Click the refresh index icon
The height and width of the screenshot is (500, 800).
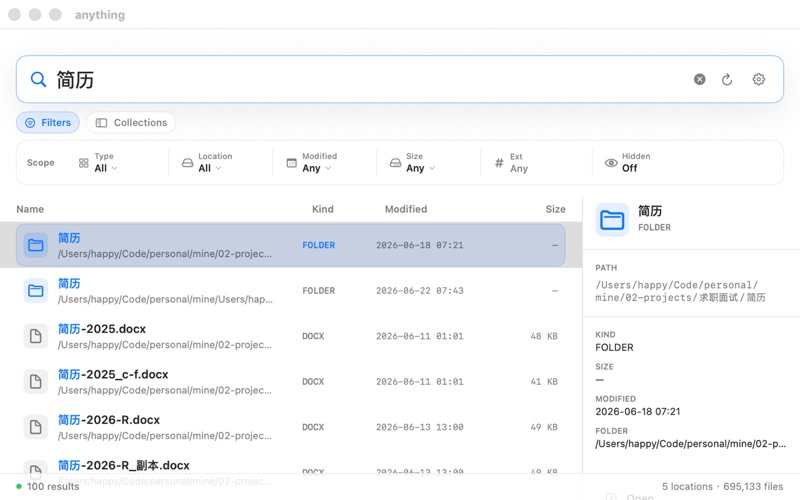(727, 79)
